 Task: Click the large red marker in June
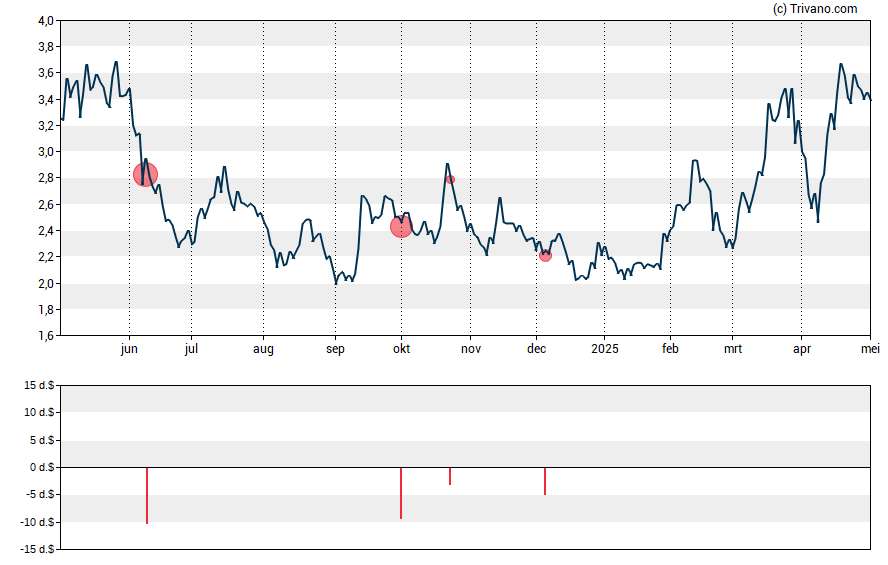click(x=146, y=174)
